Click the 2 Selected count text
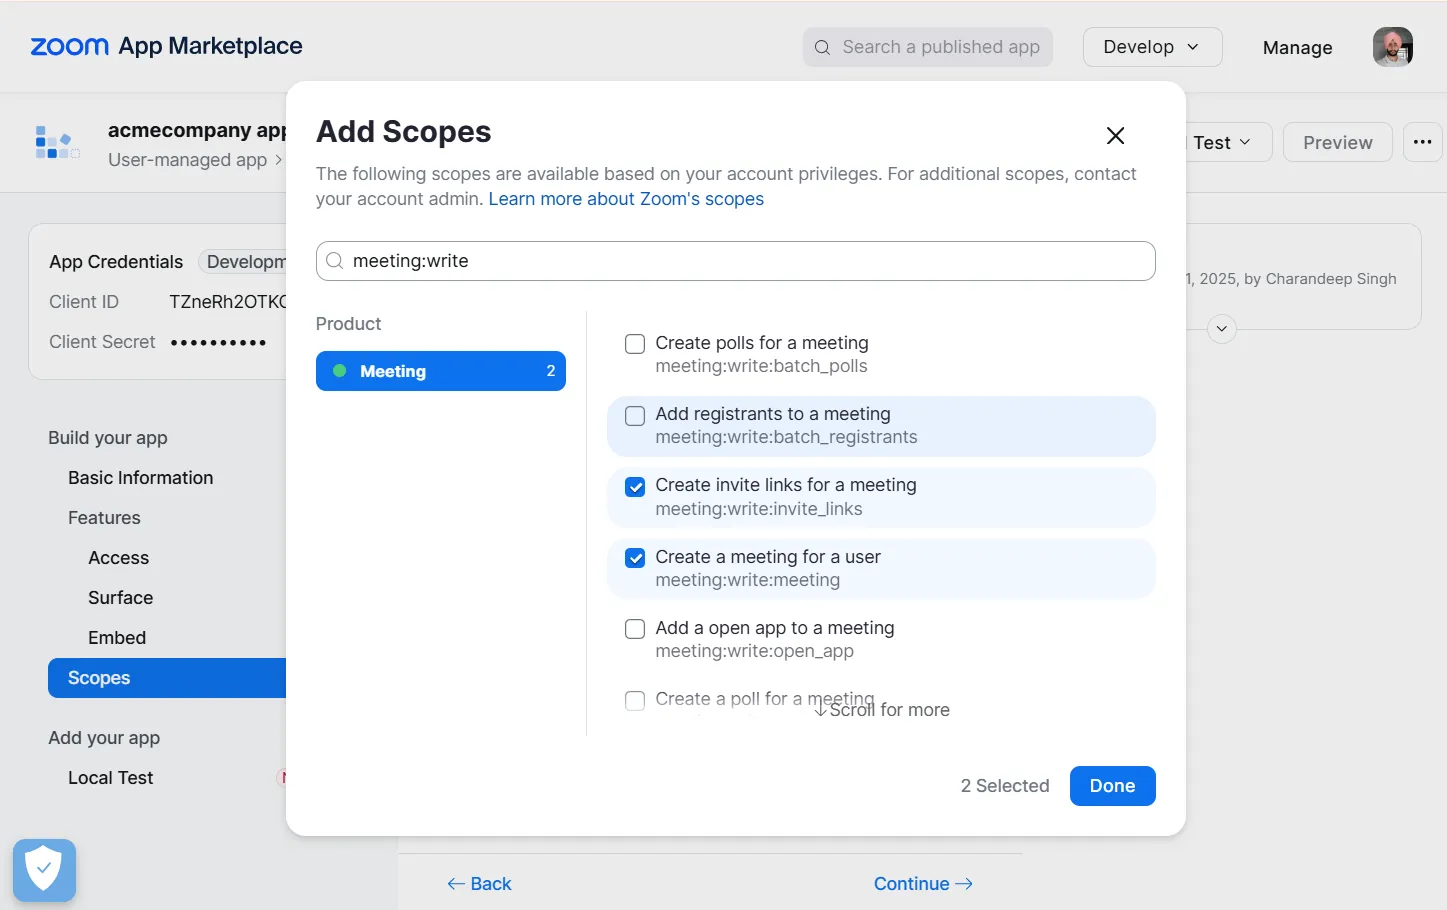Screen dimensions: 1447x910 coord(1005,786)
